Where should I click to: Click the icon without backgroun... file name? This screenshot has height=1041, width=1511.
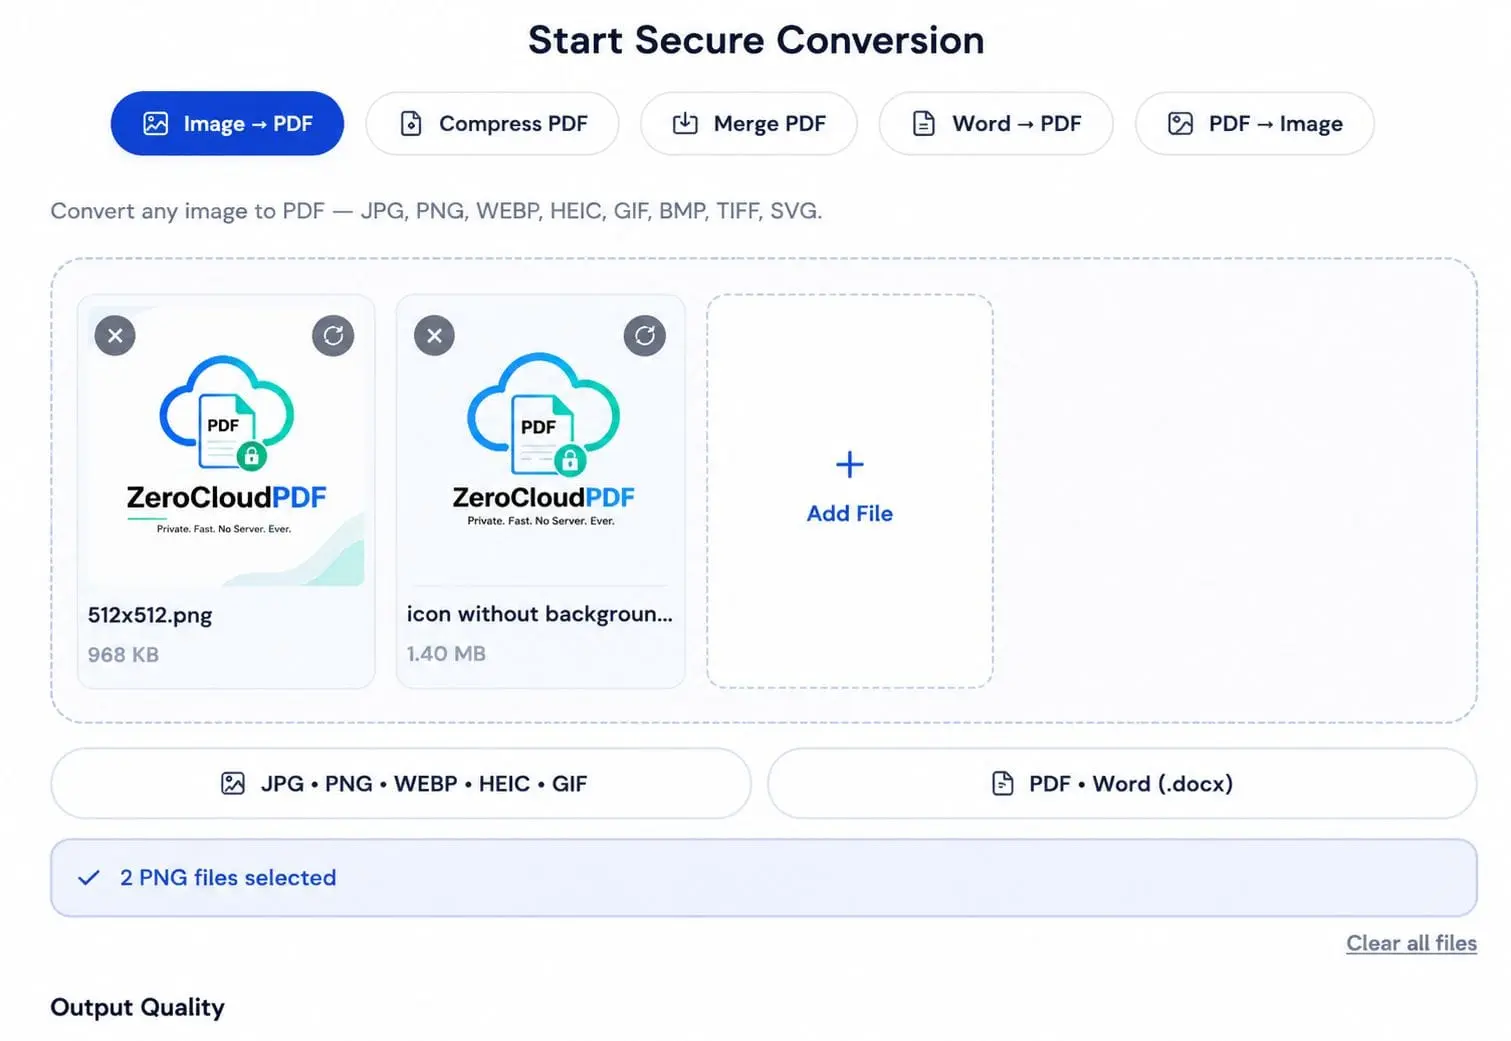540,614
